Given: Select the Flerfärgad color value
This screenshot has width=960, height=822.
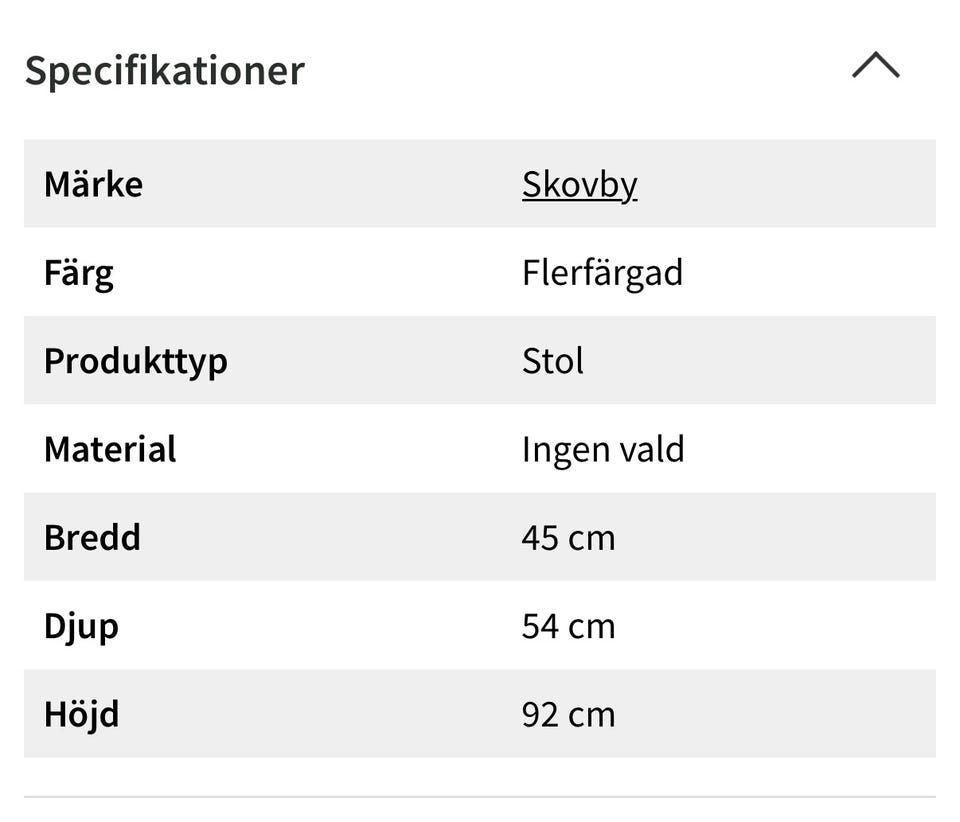Looking at the screenshot, I should [x=602, y=273].
